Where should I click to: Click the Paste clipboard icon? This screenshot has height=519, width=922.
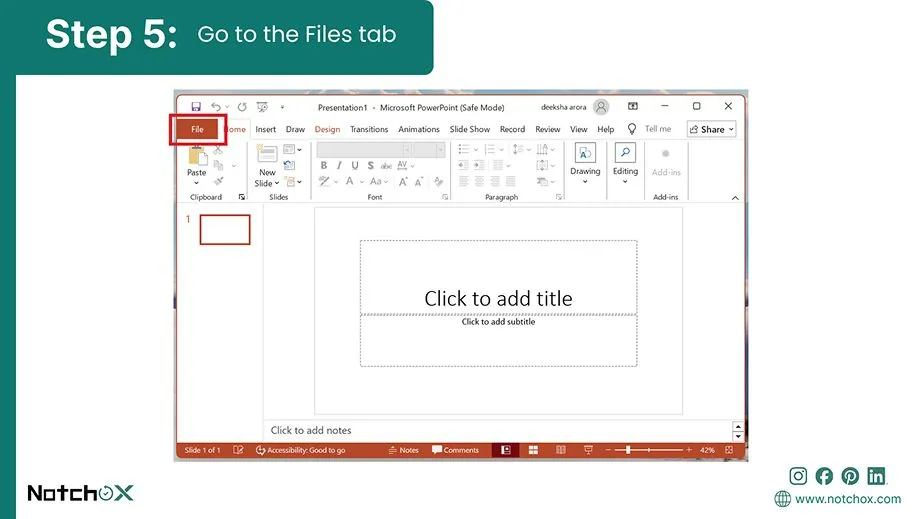pos(197,155)
